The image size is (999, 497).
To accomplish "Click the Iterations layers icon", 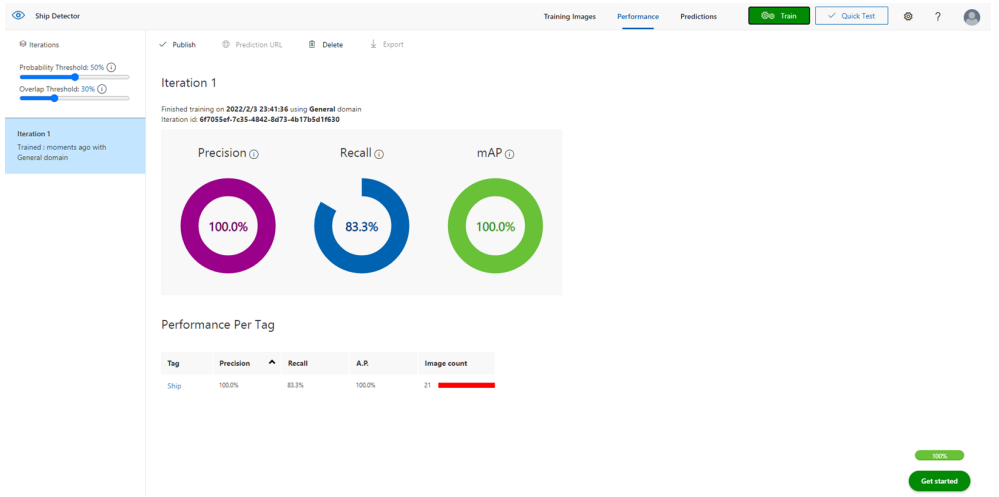I will 23,45.
